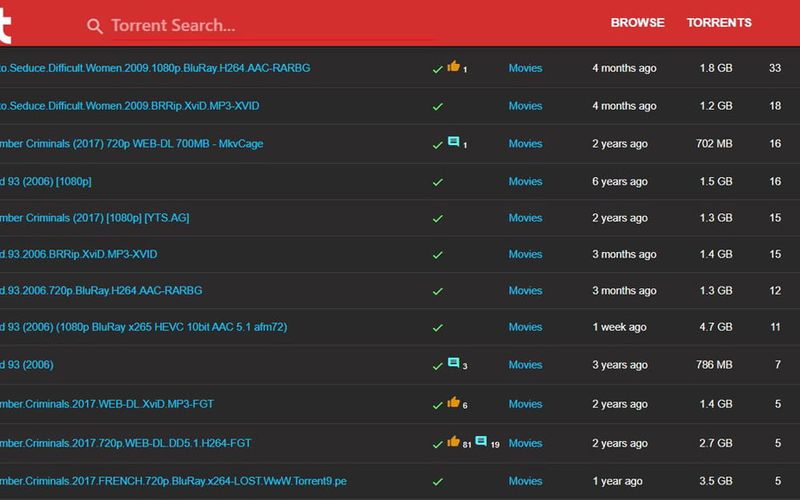Click the seed count '7'
The height and width of the screenshot is (500, 800).
(x=778, y=365)
